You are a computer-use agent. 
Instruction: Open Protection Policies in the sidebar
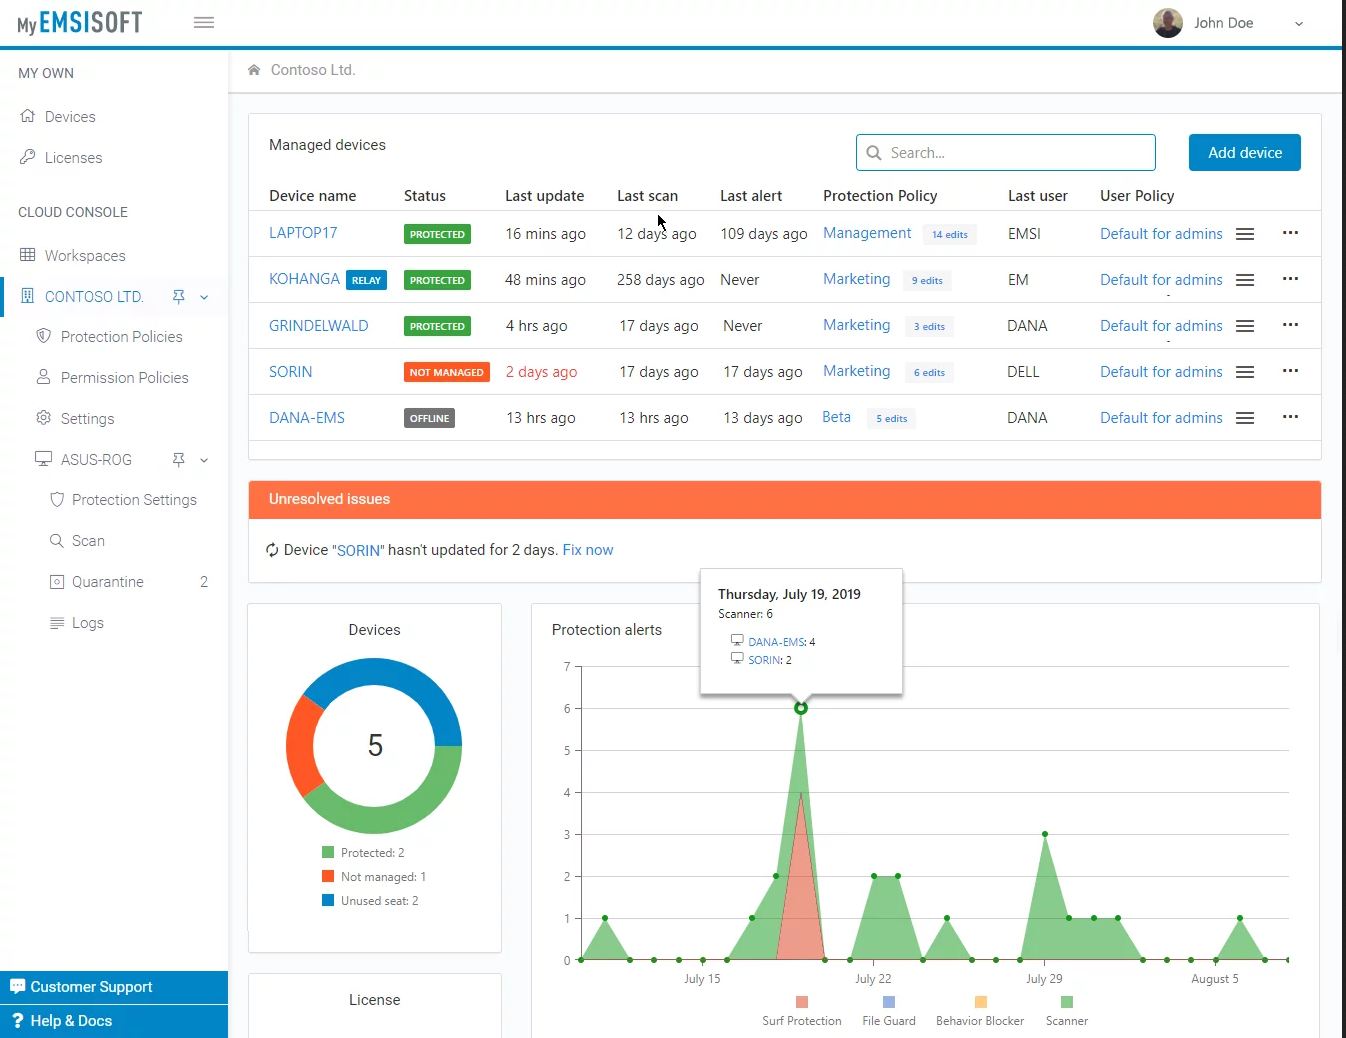pyautogui.click(x=121, y=337)
